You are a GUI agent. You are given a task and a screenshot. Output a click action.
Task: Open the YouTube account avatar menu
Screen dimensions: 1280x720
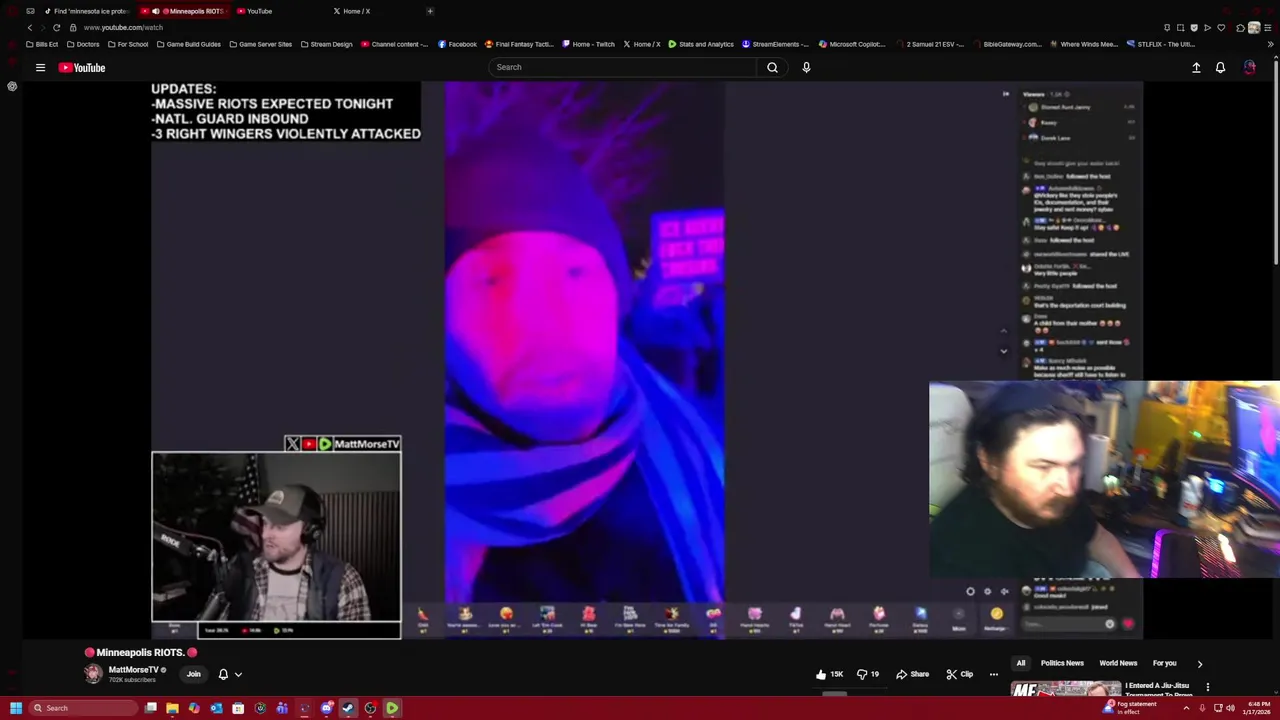click(1249, 67)
